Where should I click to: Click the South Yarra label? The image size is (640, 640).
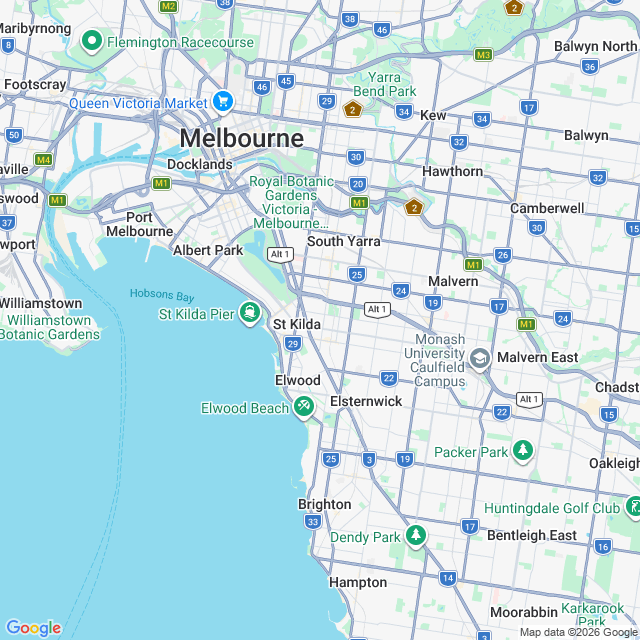344,241
